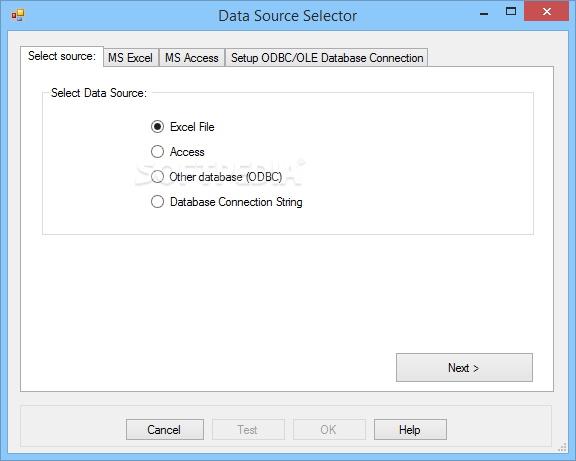Image resolution: width=576 pixels, height=461 pixels.
Task: Click the application icon in title bar
Action: 18,15
